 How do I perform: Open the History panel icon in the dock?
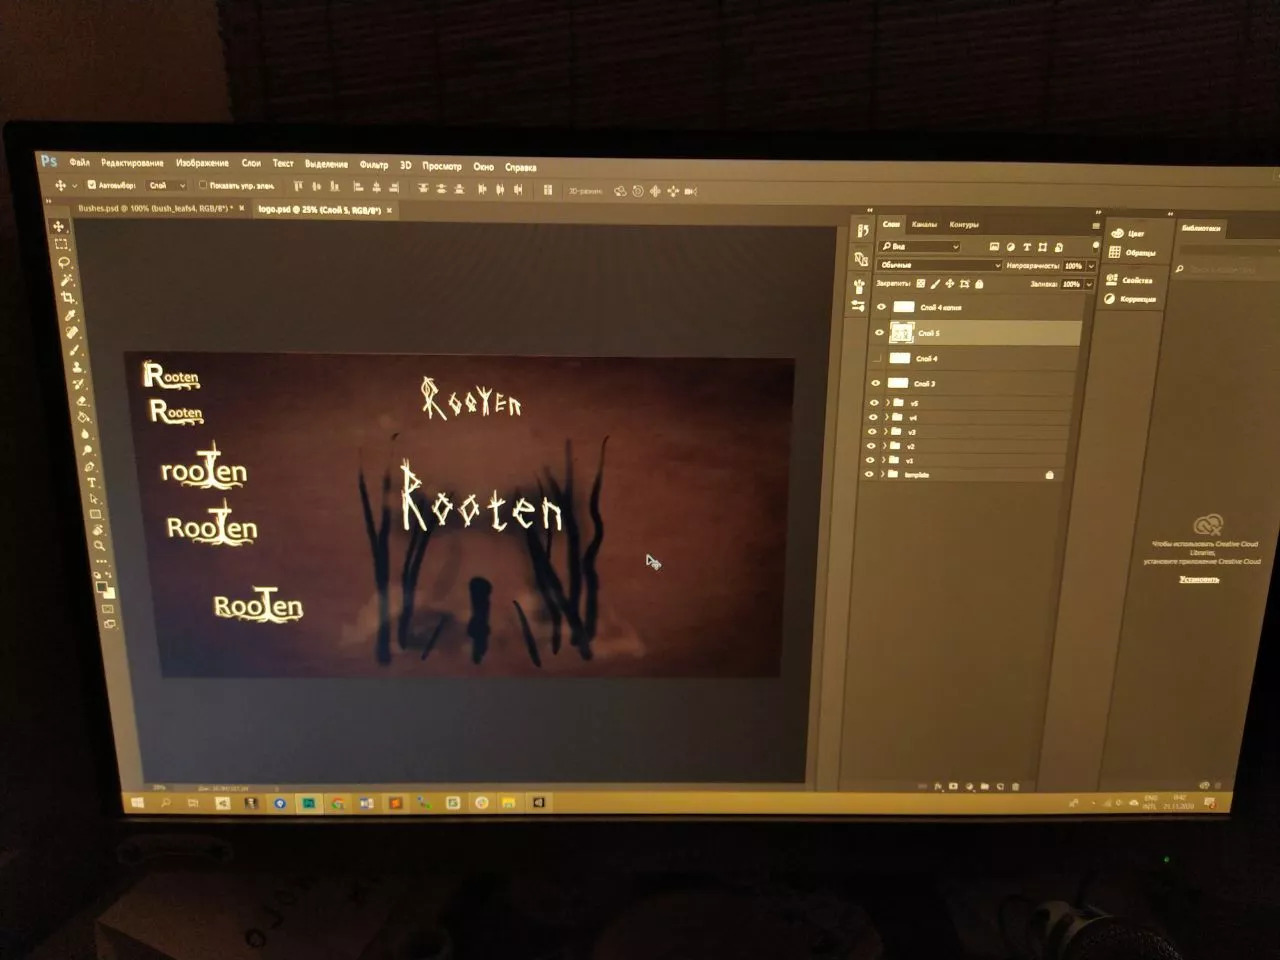863,231
